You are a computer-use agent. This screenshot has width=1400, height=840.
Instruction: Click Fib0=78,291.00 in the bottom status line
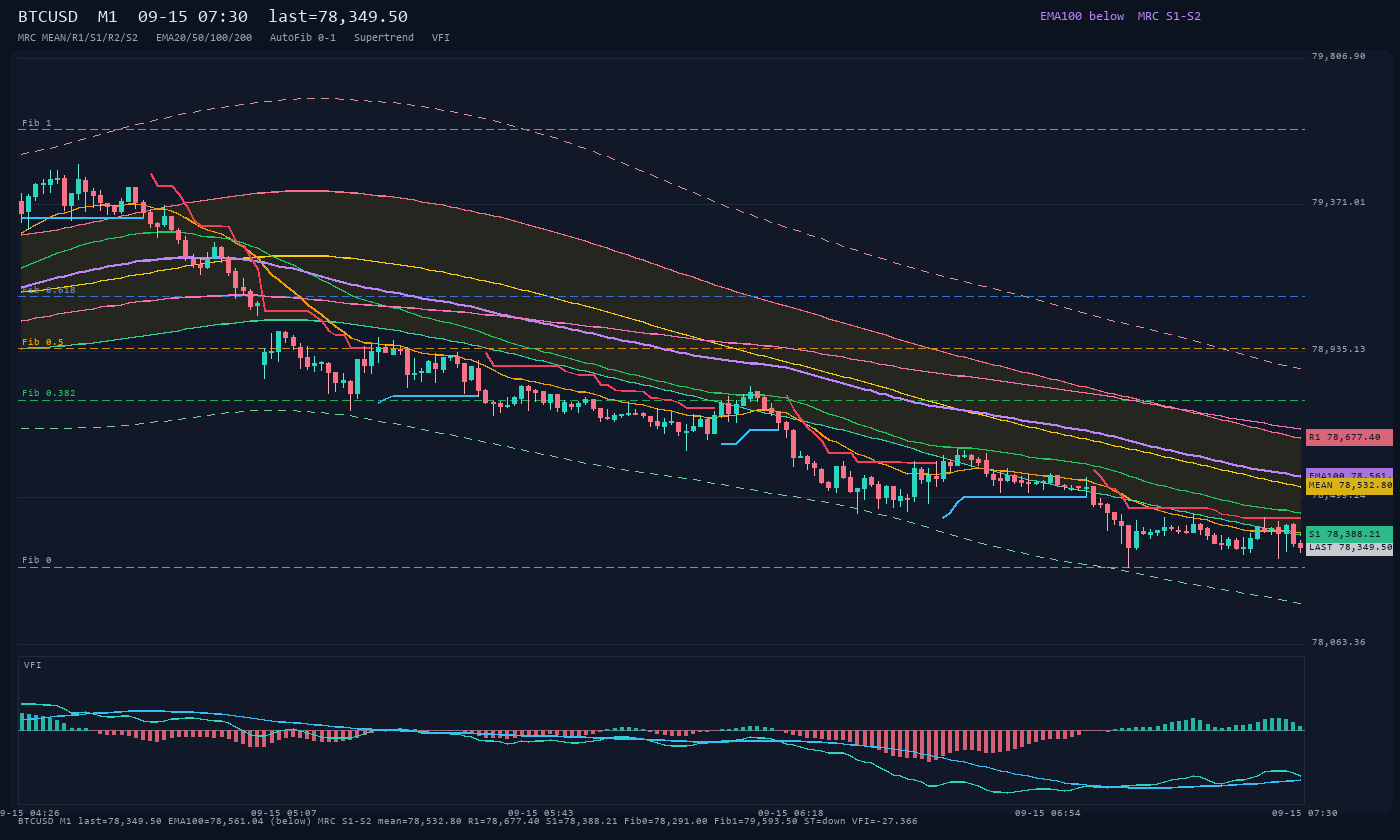coord(666,822)
